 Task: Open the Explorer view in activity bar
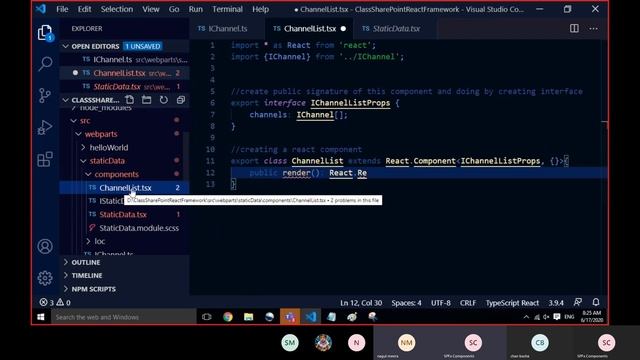pos(45,33)
